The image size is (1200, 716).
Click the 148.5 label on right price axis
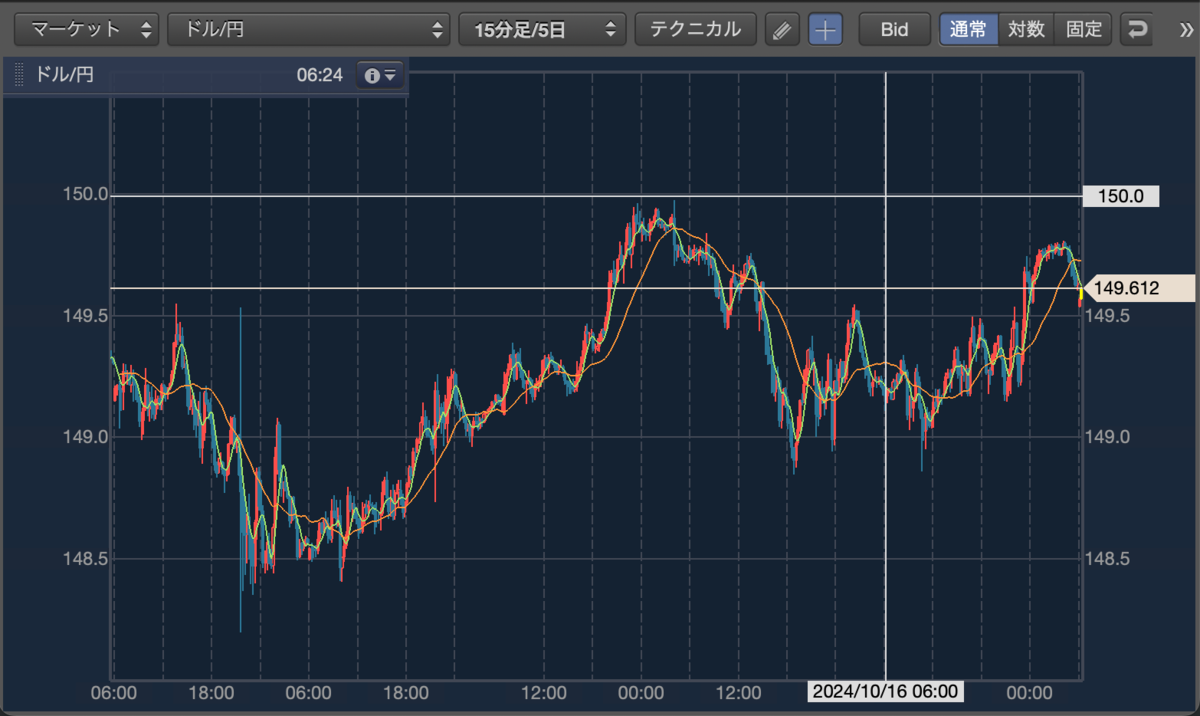(x=1106, y=559)
